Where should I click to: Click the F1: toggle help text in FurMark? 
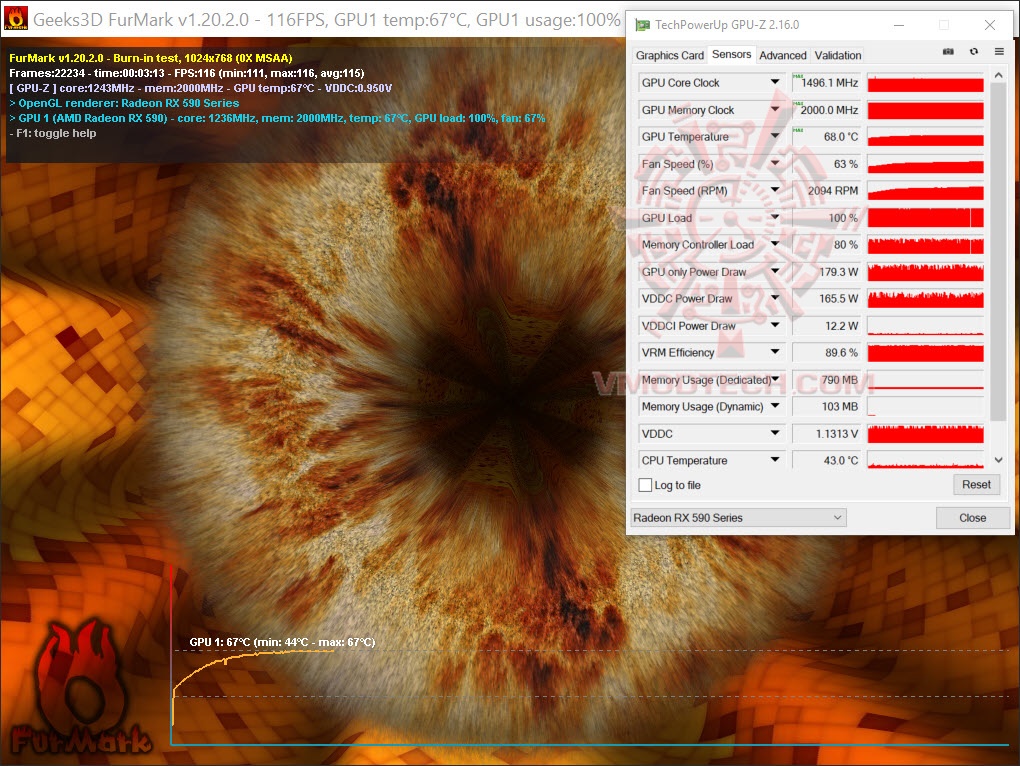coord(53,133)
